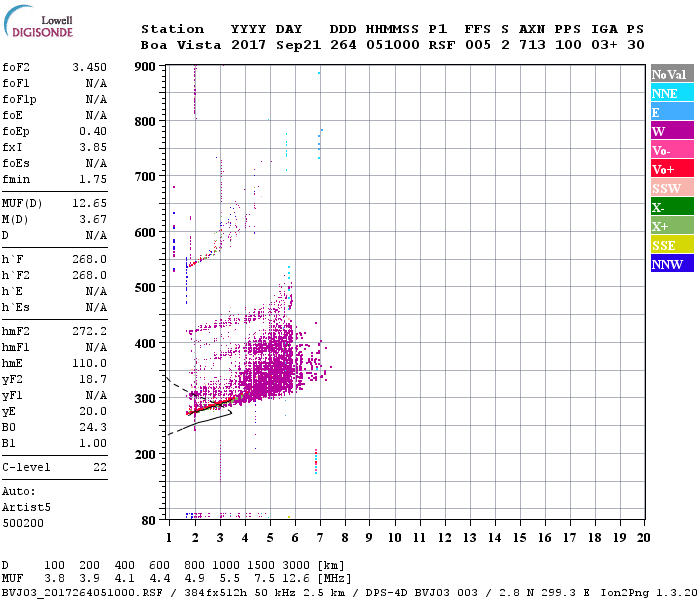
Task: Select the NNE cyan legend swatch
Action: 672,93
